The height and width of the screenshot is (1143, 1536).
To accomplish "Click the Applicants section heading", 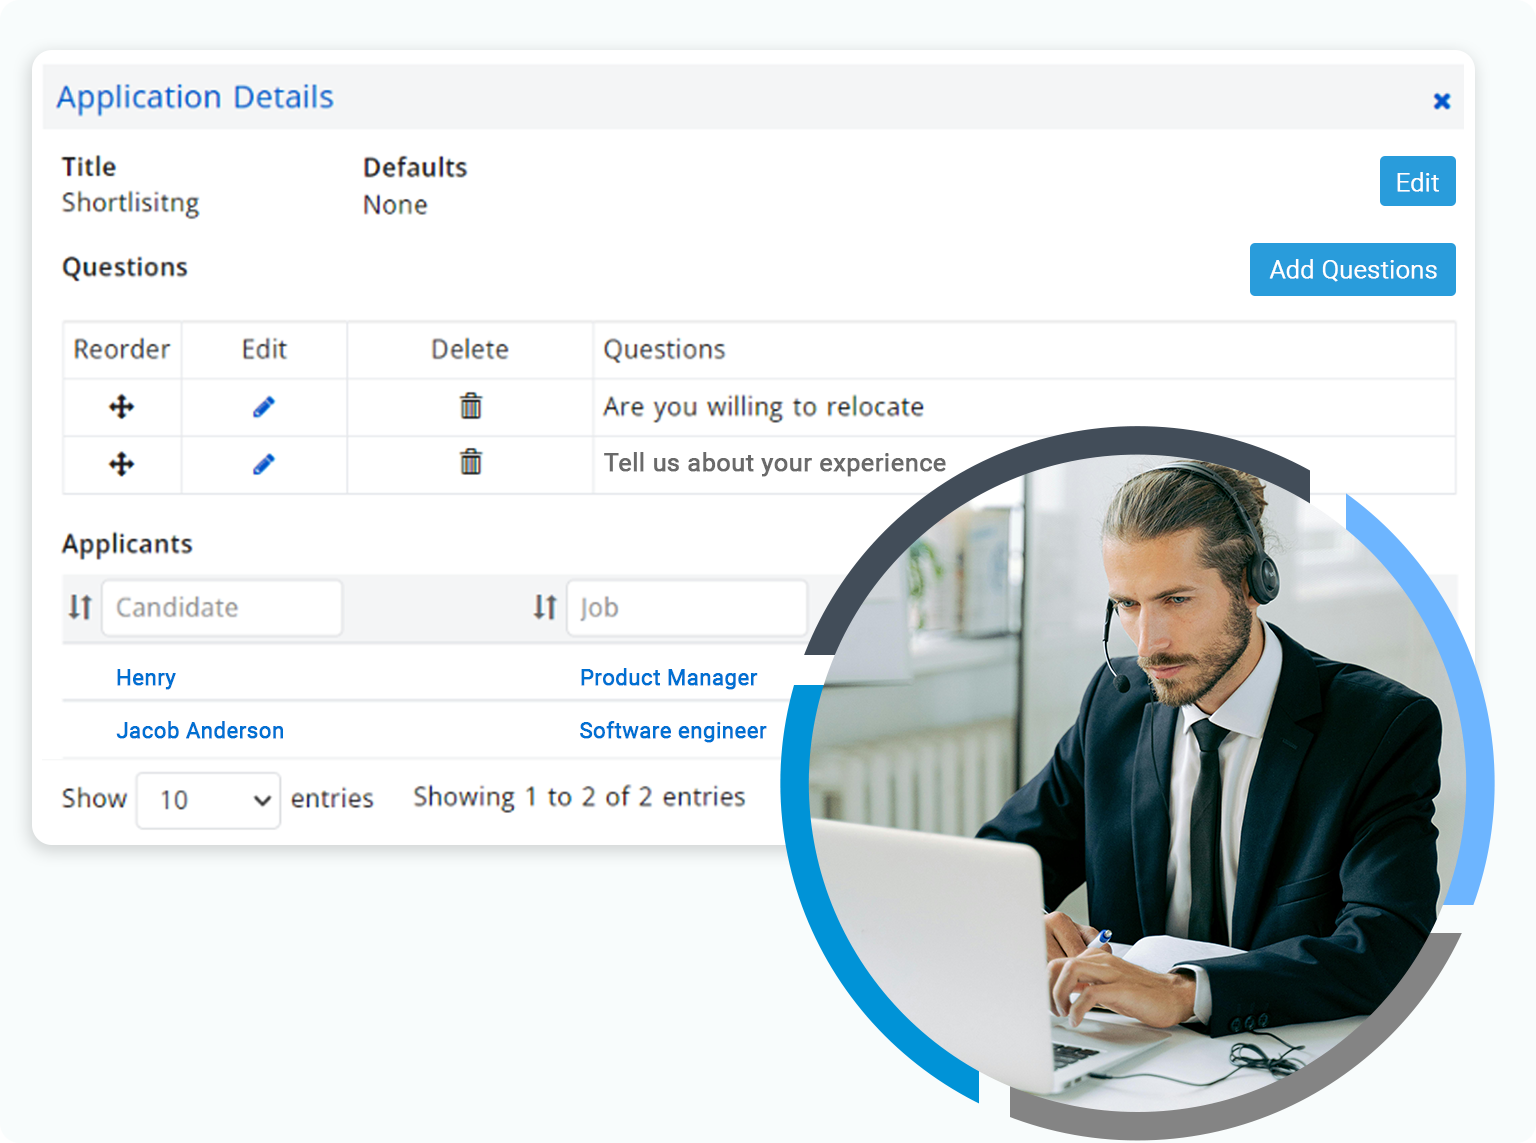I will click(x=127, y=544).
